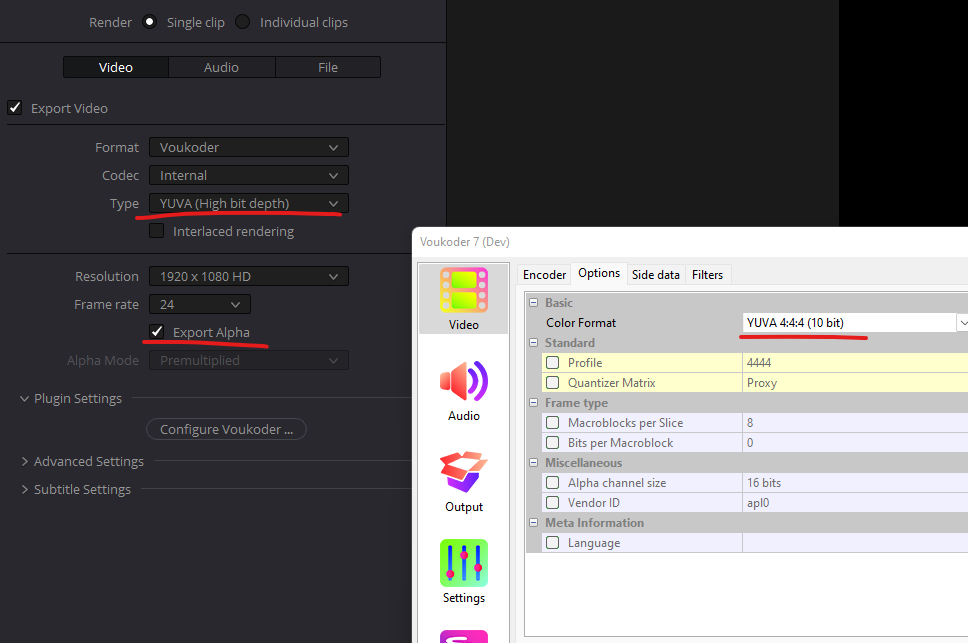This screenshot has width=968, height=643.
Task: Select the Individual clips render option
Action: click(x=243, y=22)
